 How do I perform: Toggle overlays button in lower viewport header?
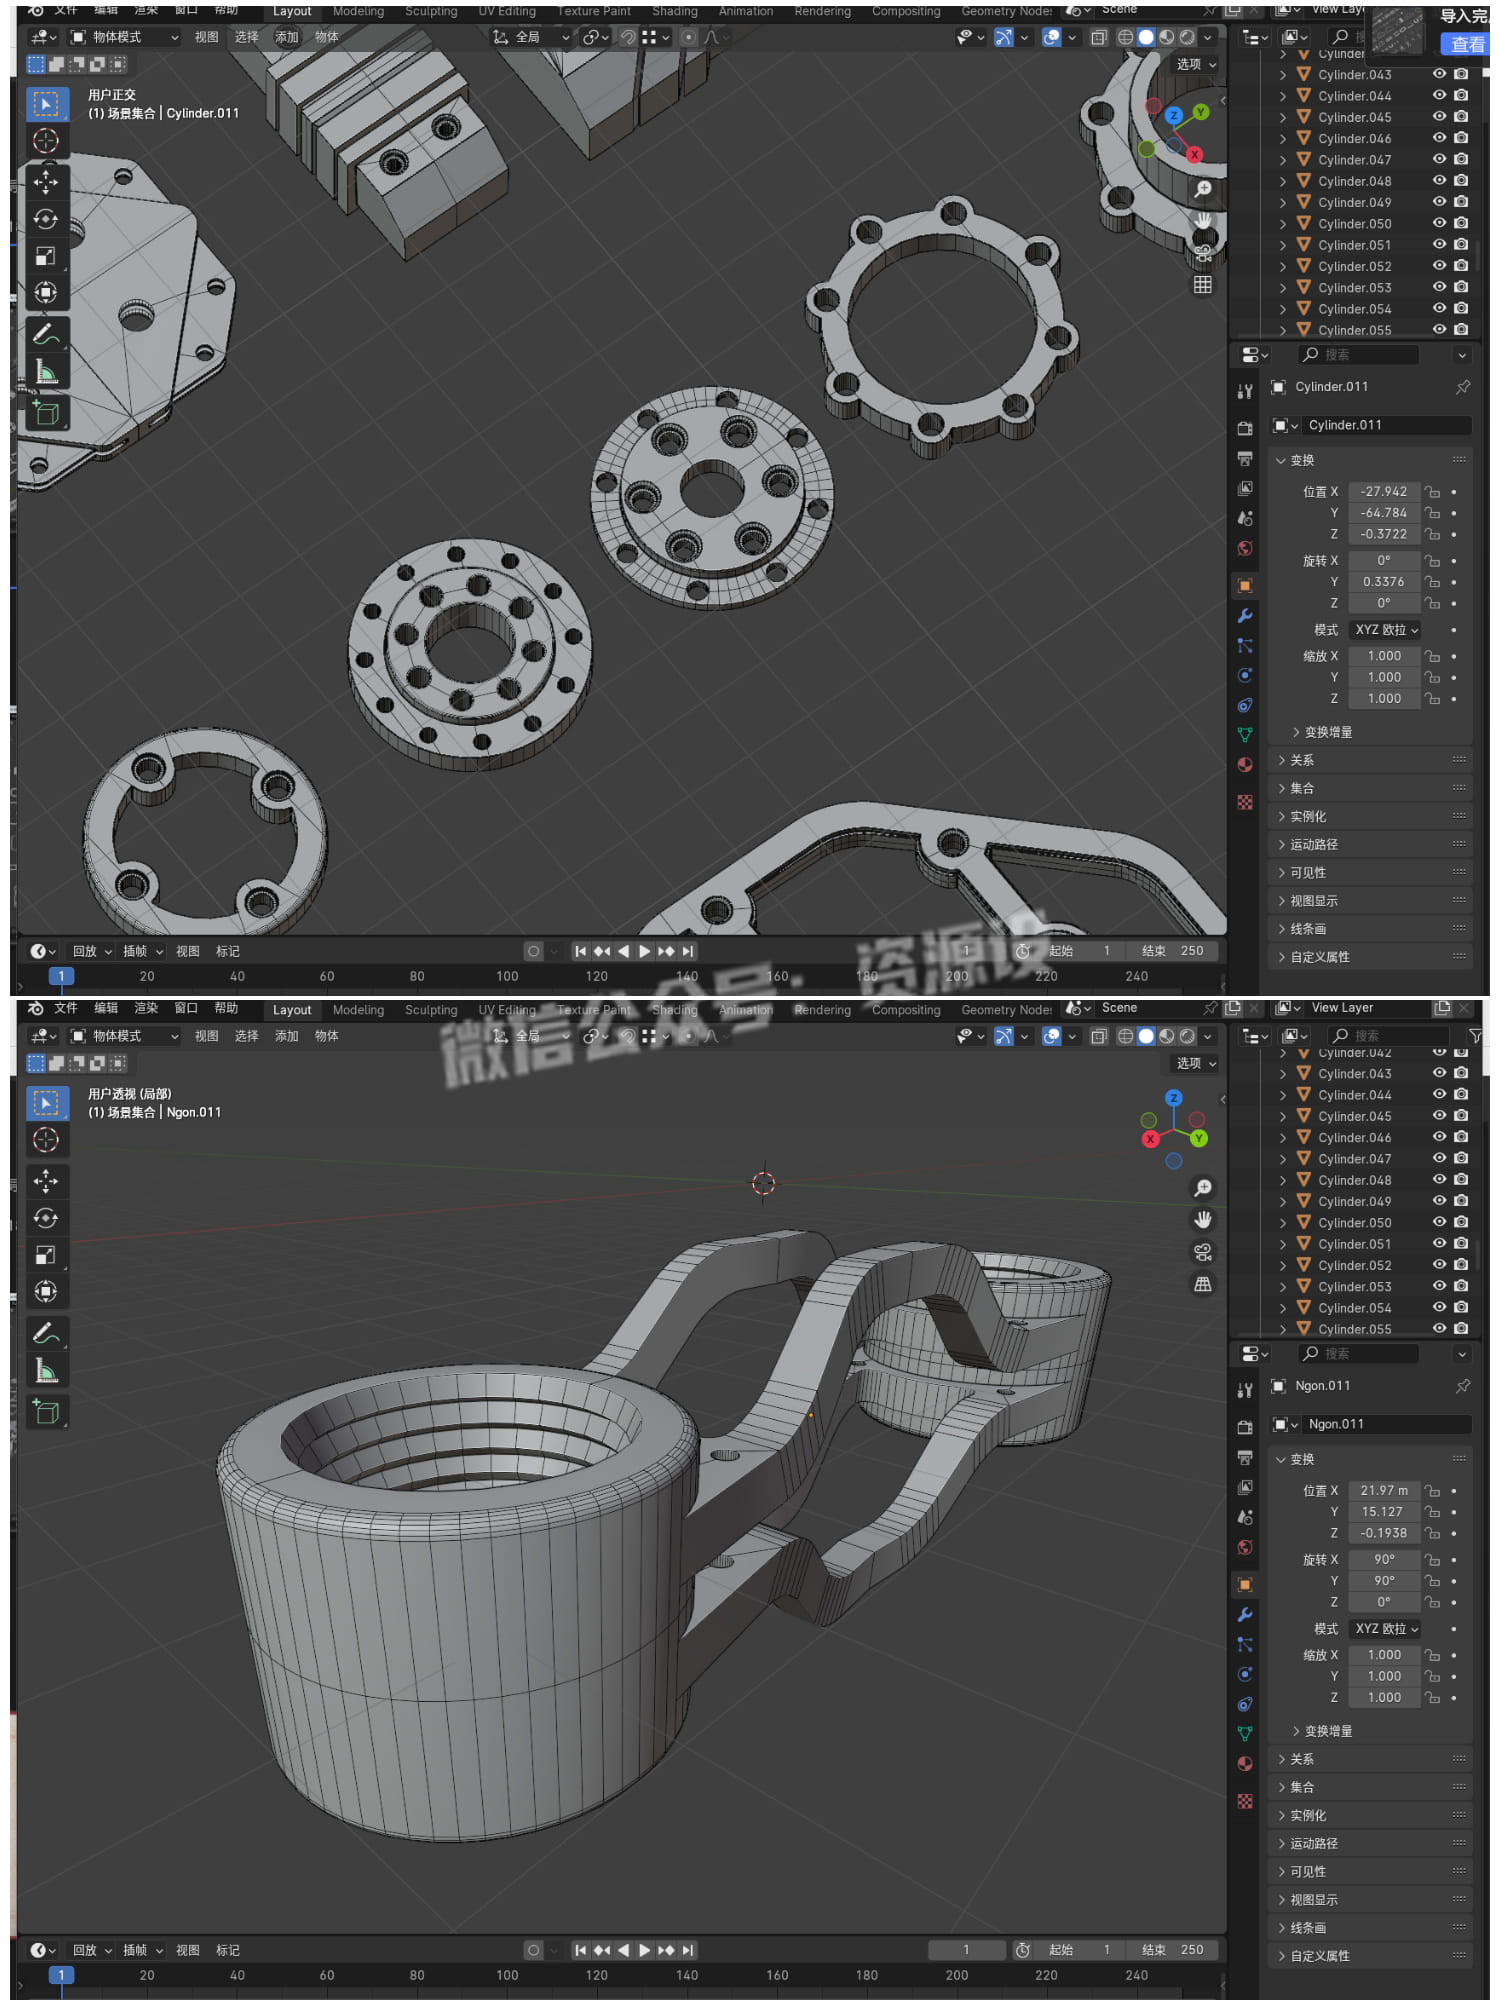[1052, 1036]
